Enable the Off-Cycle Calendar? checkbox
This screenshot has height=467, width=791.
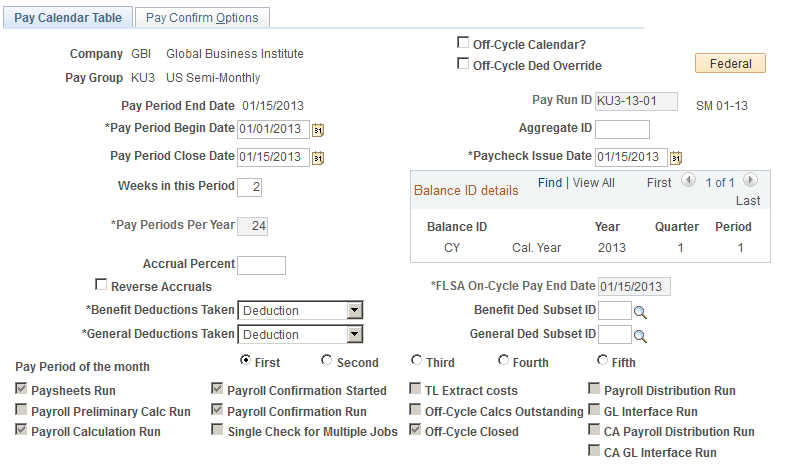pyautogui.click(x=463, y=42)
